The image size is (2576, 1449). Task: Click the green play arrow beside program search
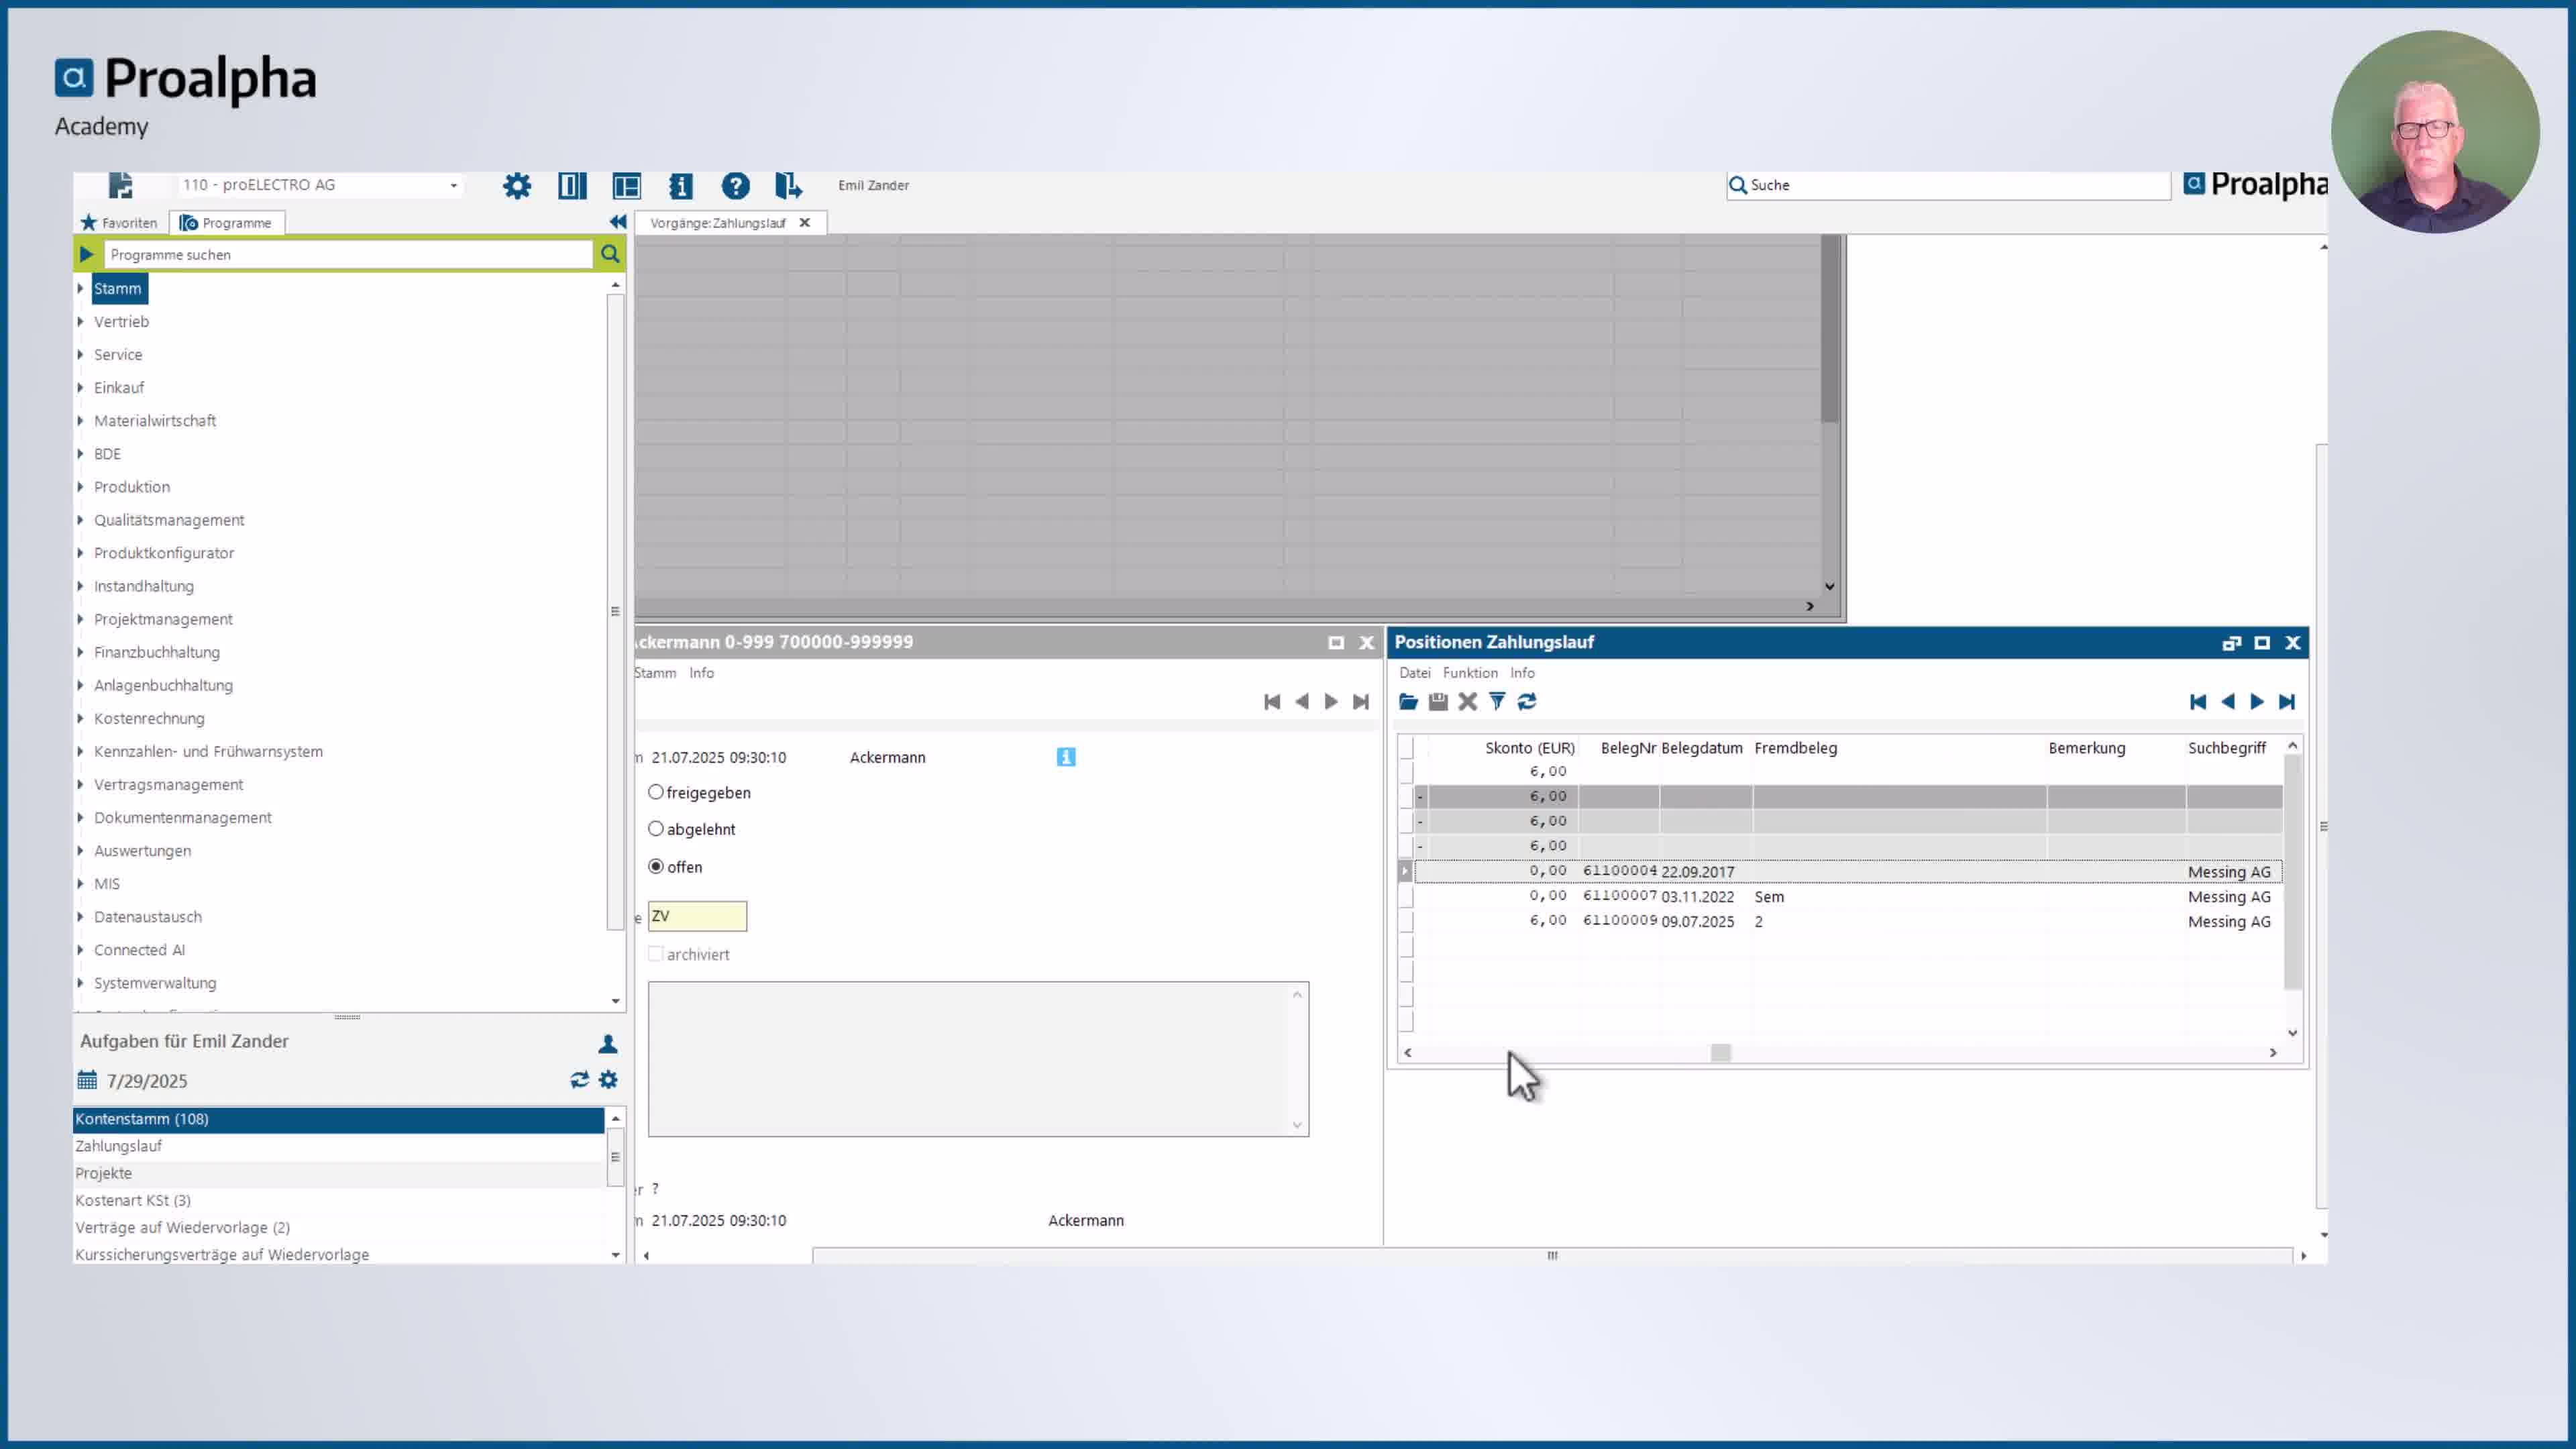(x=87, y=254)
